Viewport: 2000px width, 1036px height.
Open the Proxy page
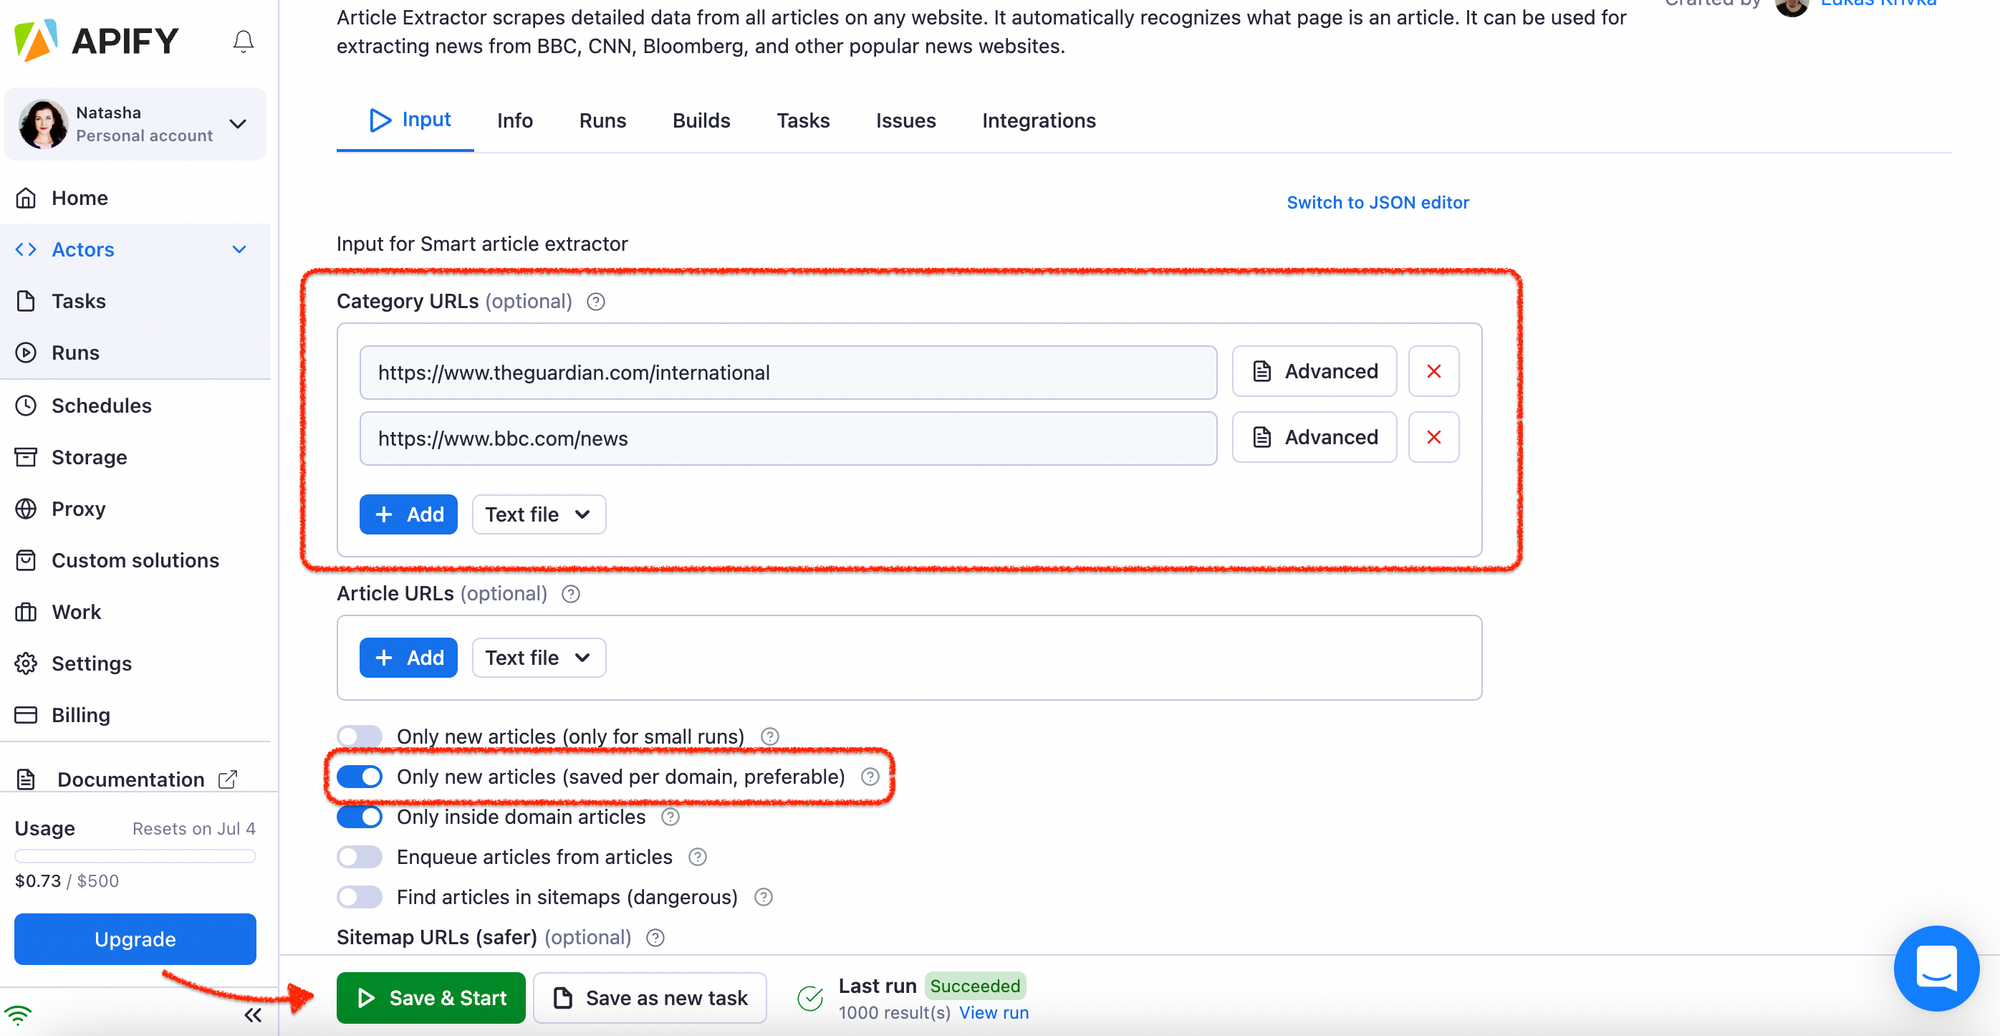79,508
